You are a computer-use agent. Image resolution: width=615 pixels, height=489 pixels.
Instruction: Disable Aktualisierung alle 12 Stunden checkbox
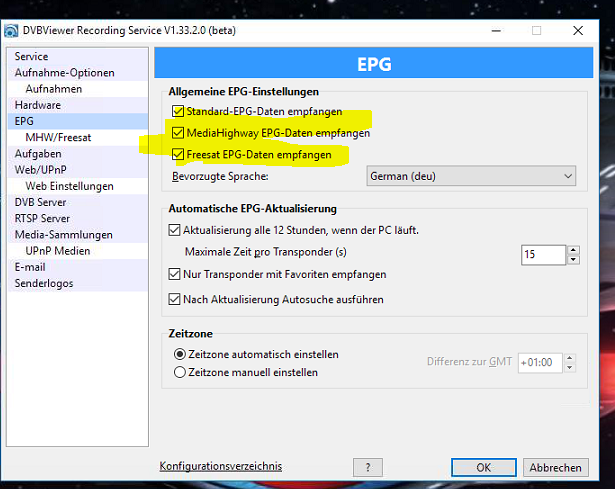click(175, 230)
